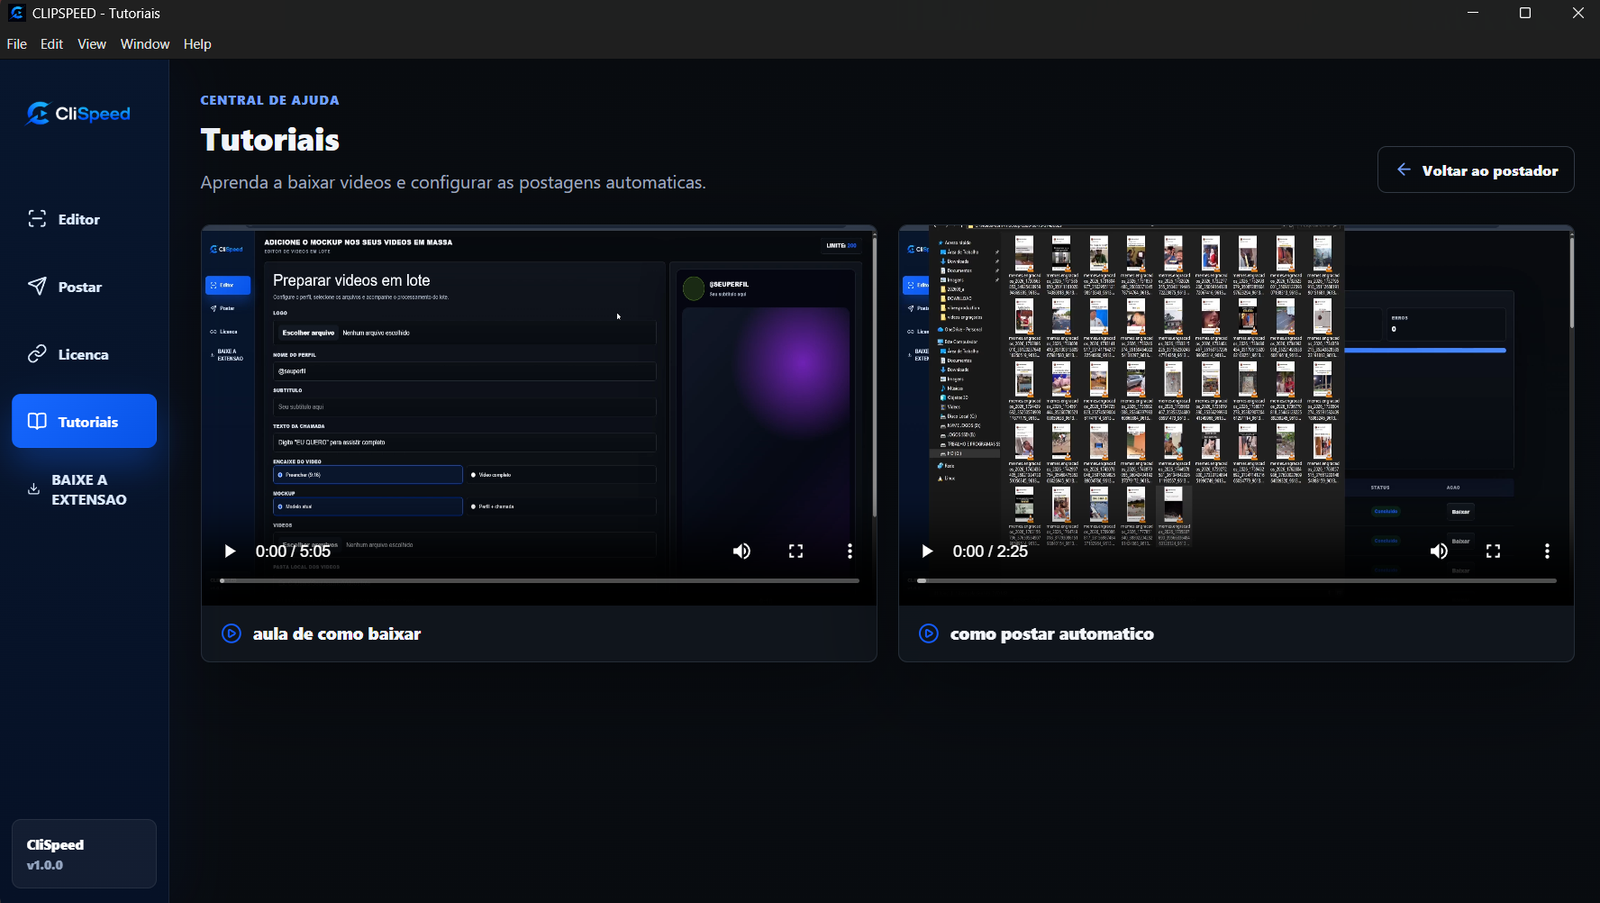The height and width of the screenshot is (903, 1600).
Task: Fullscreen the 'como postar automatico' video
Action: (1493, 551)
